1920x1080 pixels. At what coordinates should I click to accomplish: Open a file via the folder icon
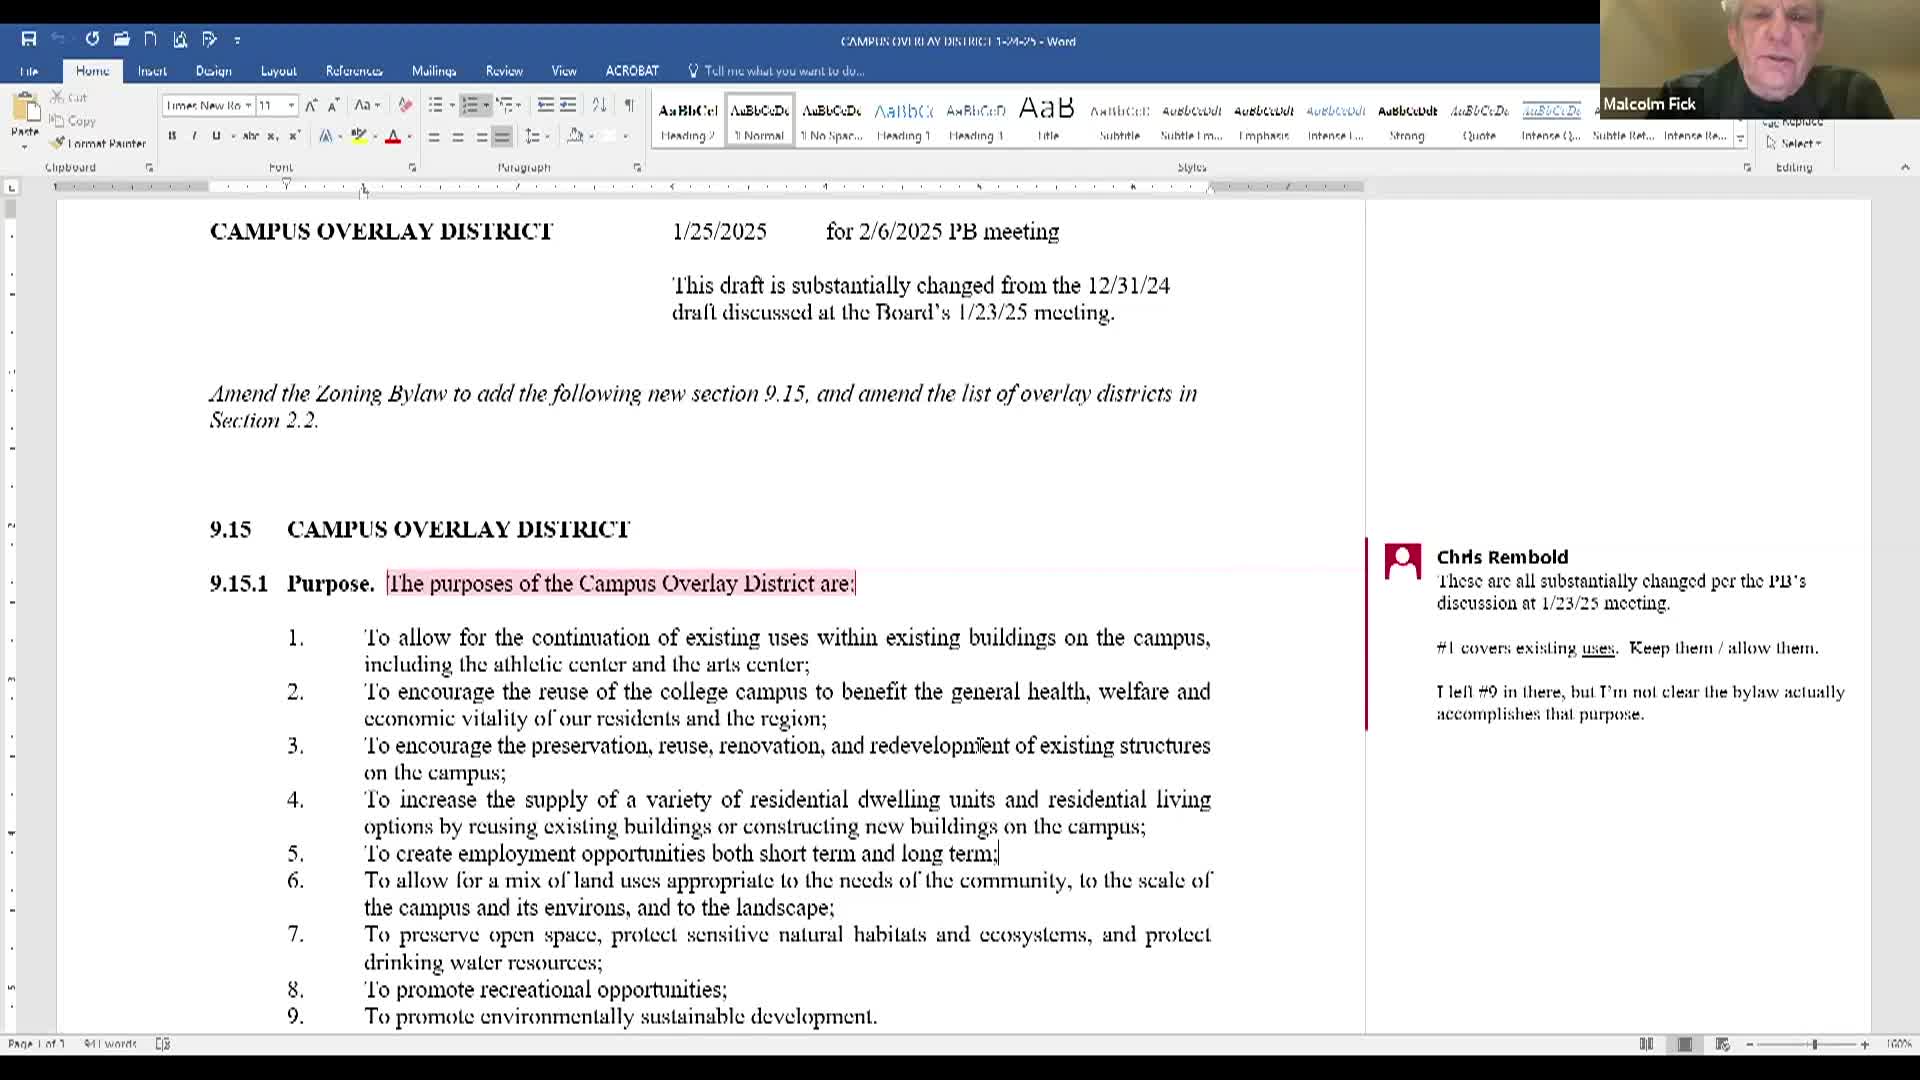pyautogui.click(x=121, y=39)
